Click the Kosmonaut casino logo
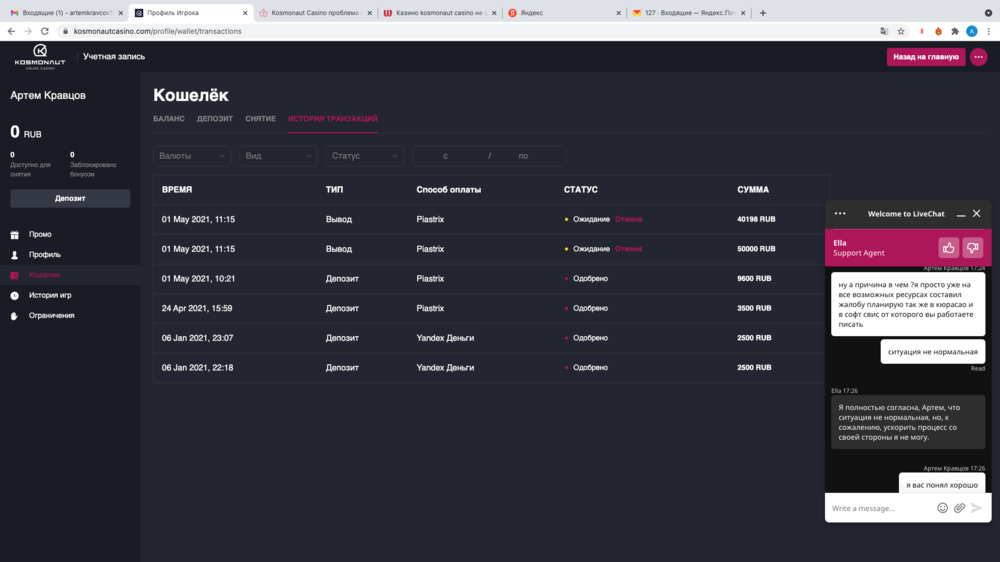Image resolution: width=1000 pixels, height=562 pixels. pyautogui.click(x=40, y=56)
